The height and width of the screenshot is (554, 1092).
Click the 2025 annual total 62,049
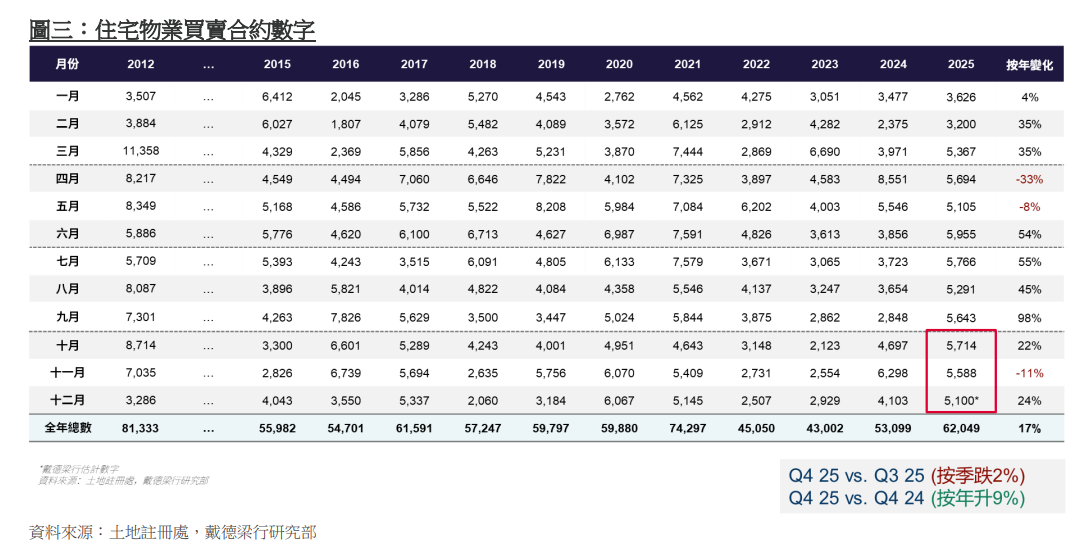point(961,428)
